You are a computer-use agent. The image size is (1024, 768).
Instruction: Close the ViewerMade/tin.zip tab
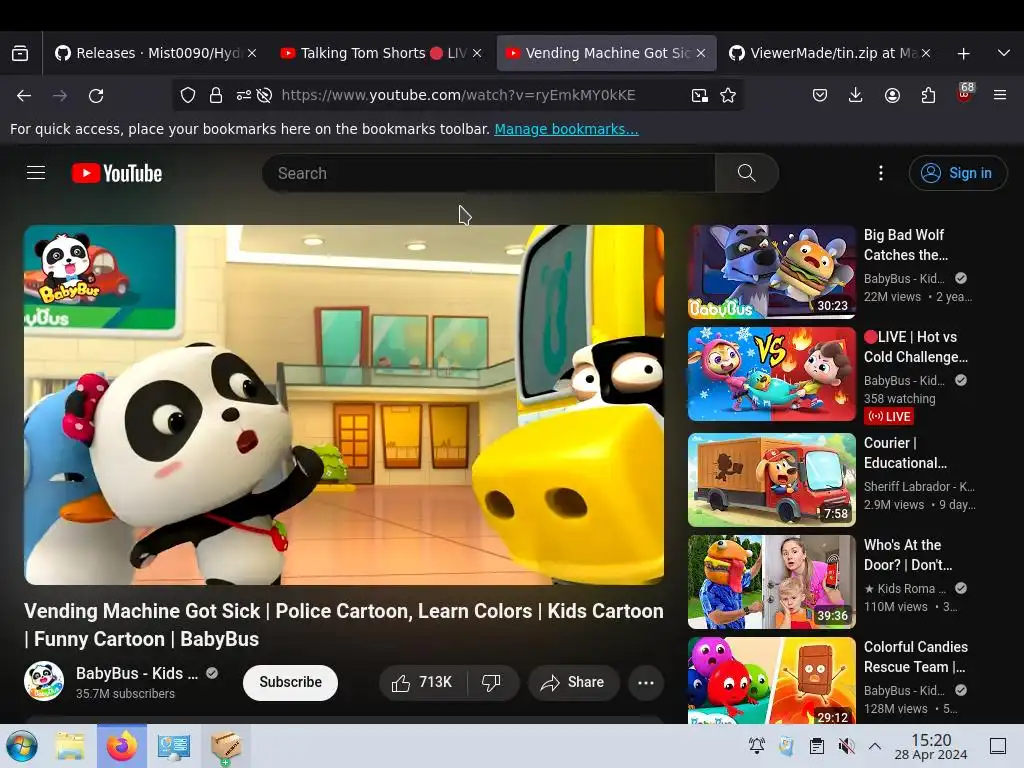[925, 53]
